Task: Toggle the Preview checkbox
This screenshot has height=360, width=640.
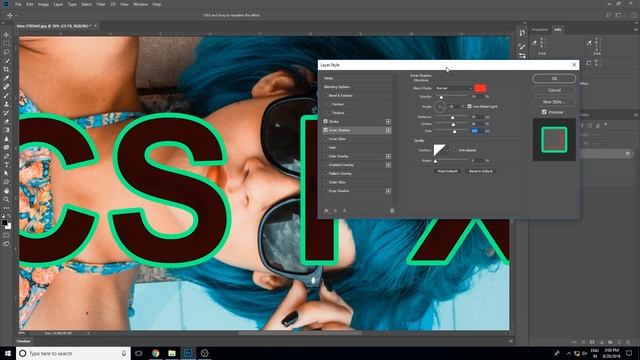Action: point(544,112)
